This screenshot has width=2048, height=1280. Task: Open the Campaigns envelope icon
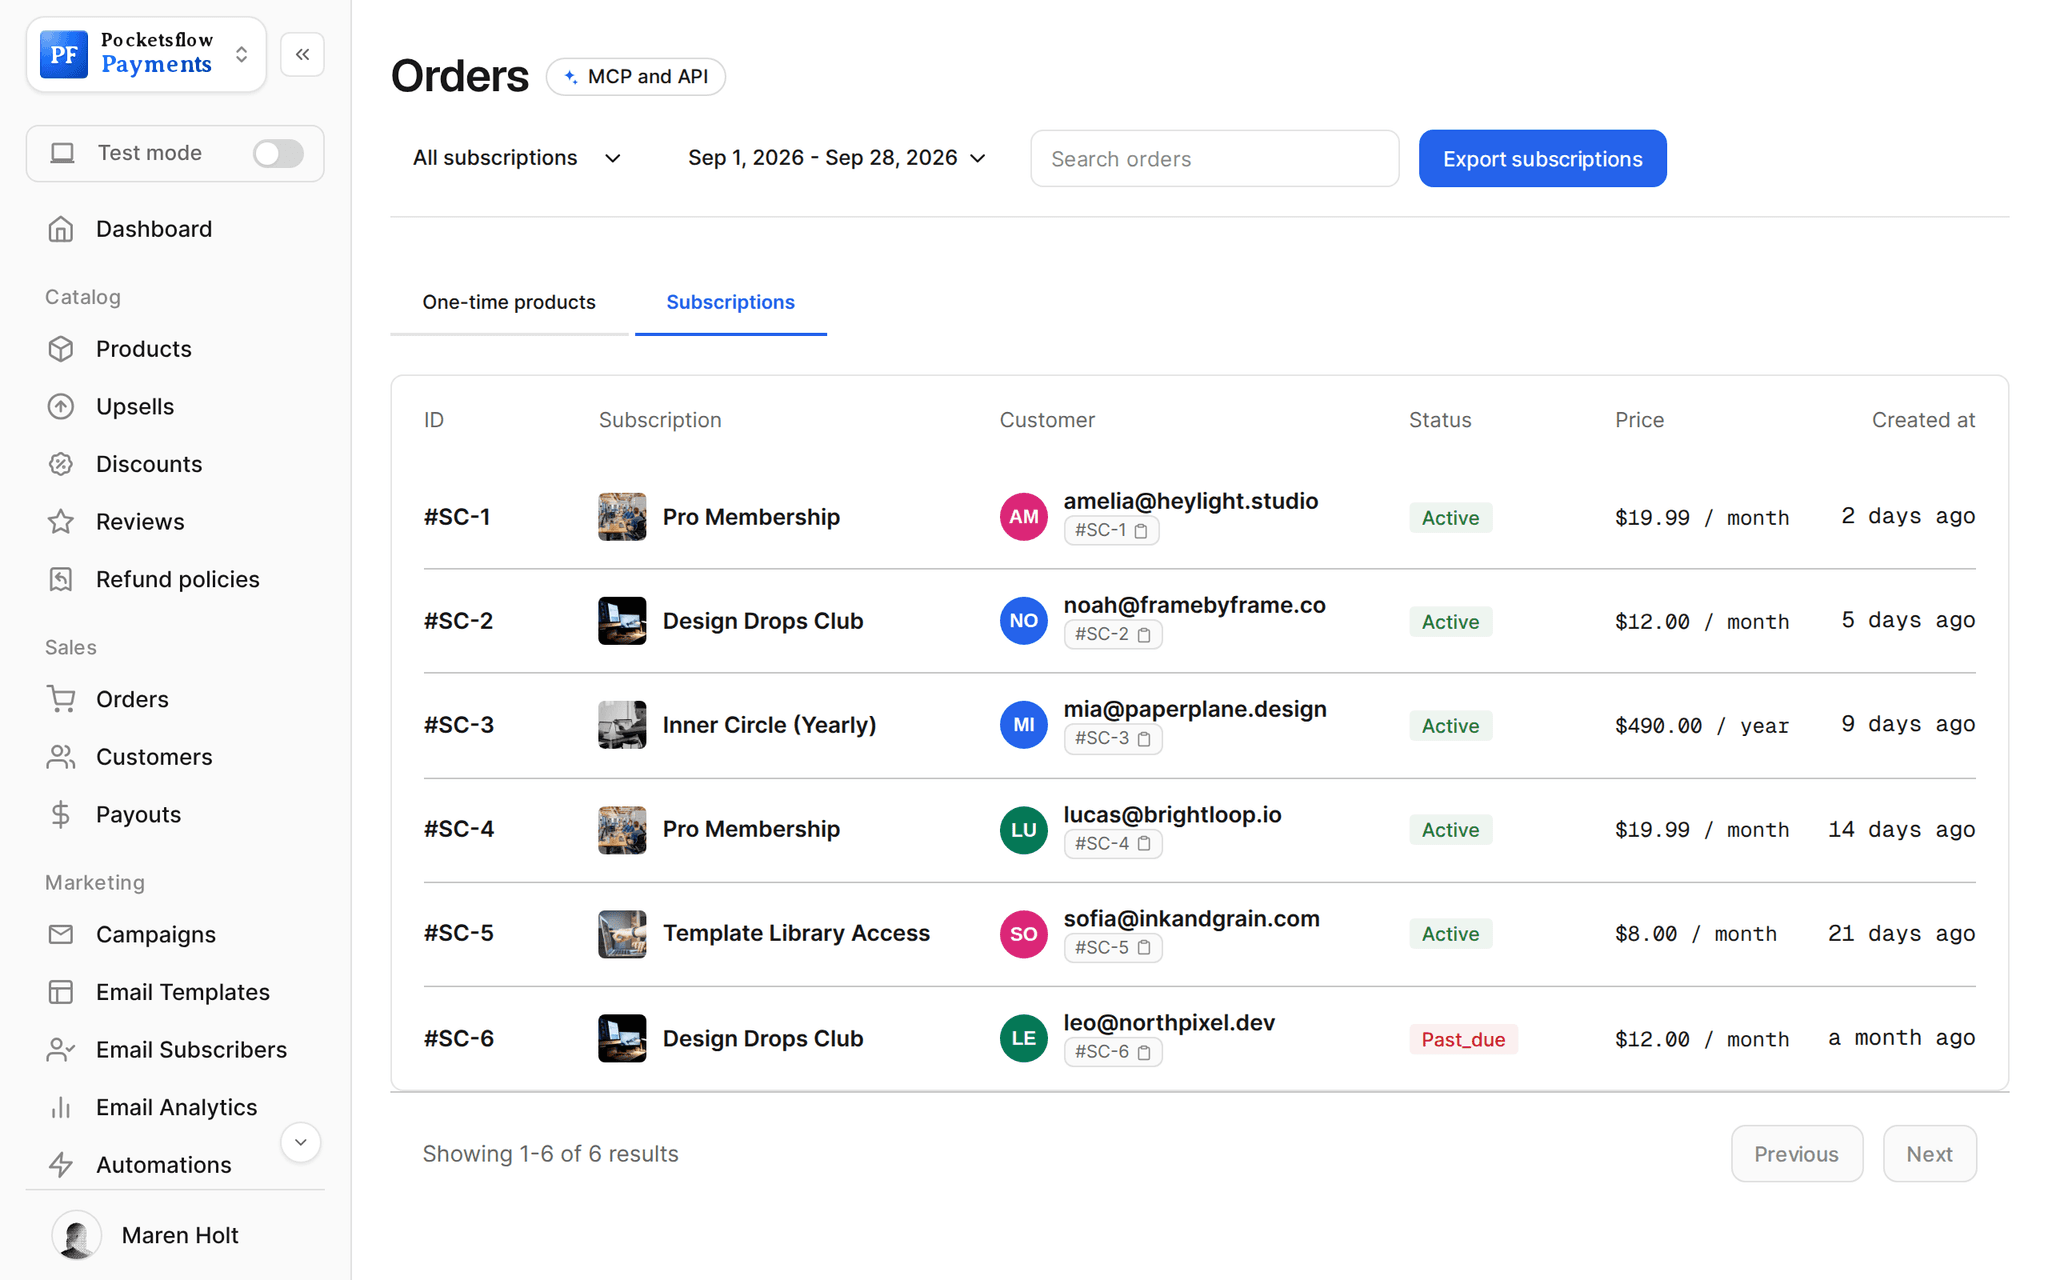pyautogui.click(x=61, y=934)
